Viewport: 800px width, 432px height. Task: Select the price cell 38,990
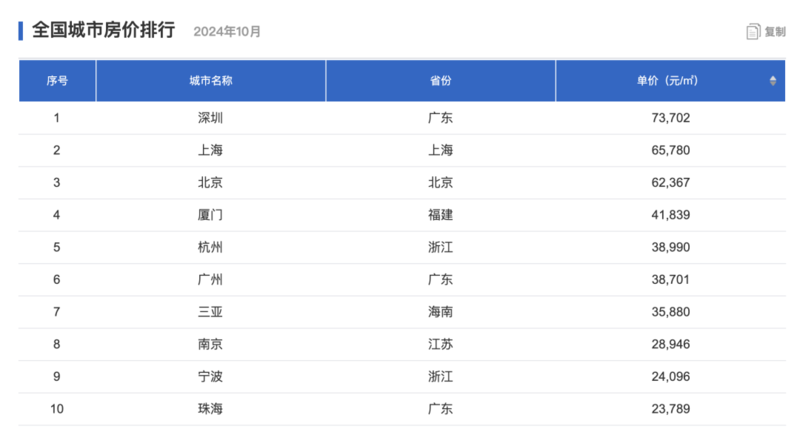coord(670,247)
